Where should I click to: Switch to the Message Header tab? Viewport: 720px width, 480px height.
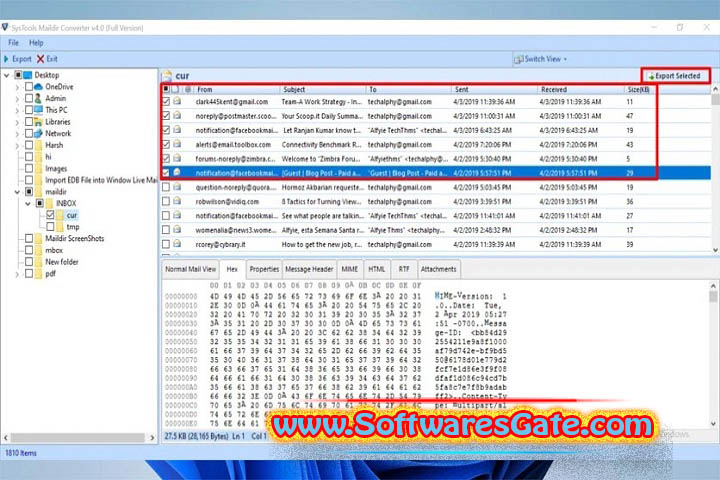309,269
